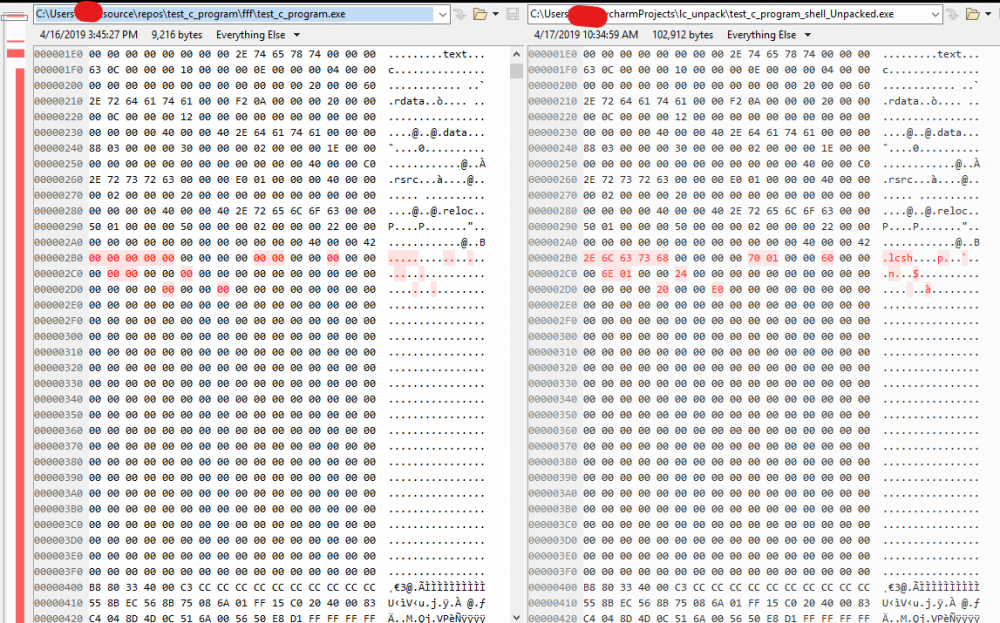The image size is (1000, 623).
Task: Click offset 00000210 in the left pane
Action: [58, 101]
